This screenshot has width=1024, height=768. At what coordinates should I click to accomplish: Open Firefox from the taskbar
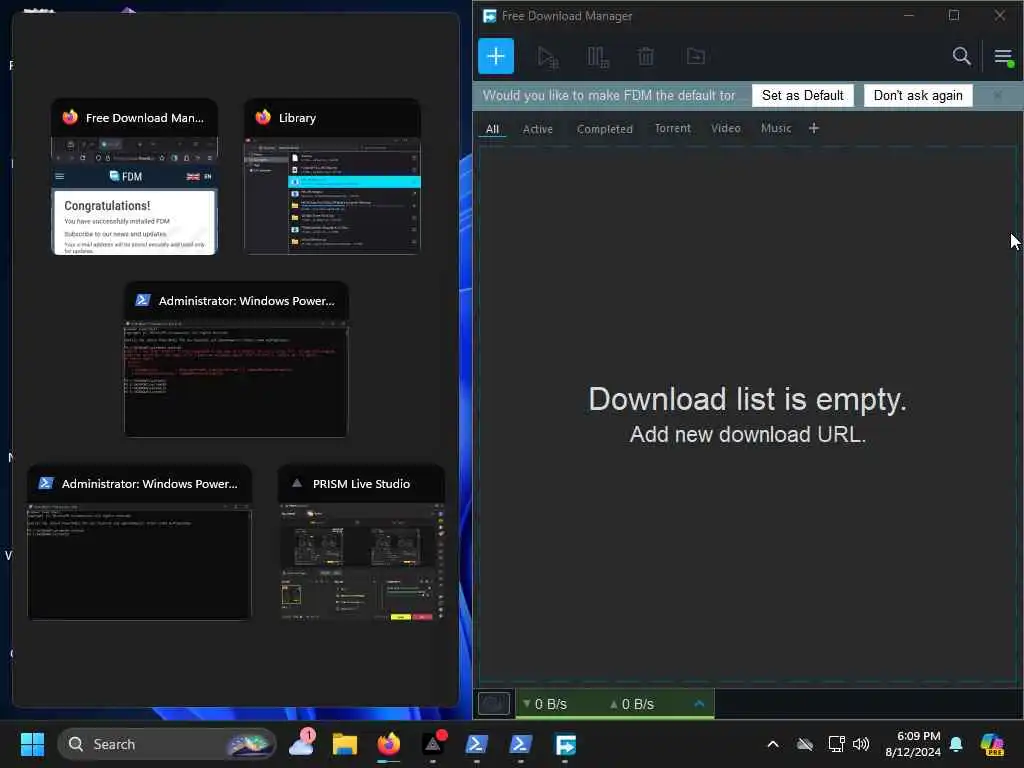pos(389,744)
